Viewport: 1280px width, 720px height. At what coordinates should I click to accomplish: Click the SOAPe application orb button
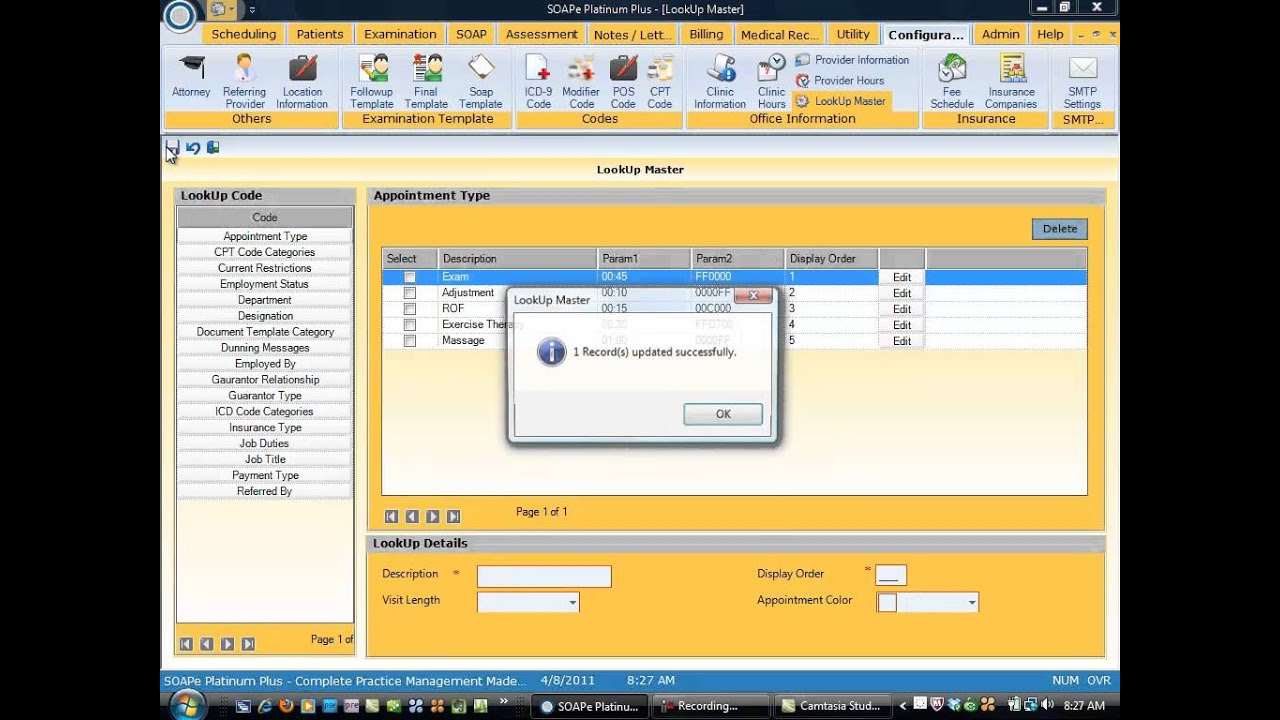click(180, 17)
